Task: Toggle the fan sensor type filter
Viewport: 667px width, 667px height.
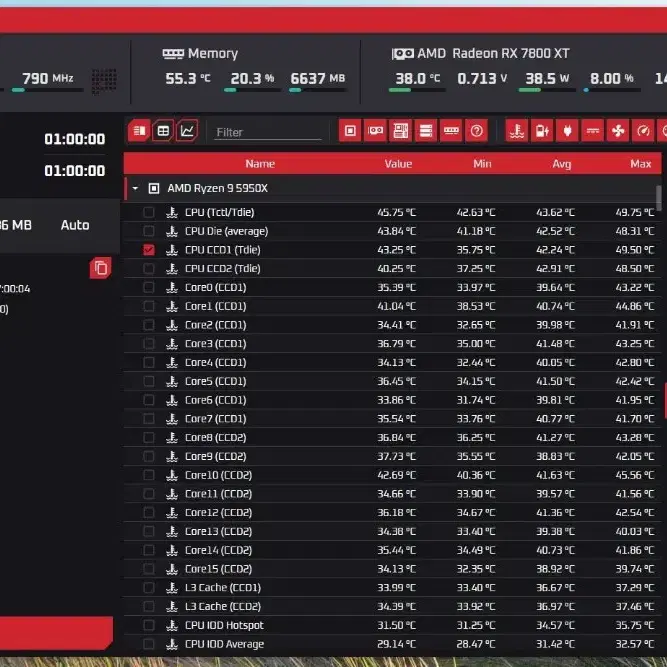Action: [618, 131]
